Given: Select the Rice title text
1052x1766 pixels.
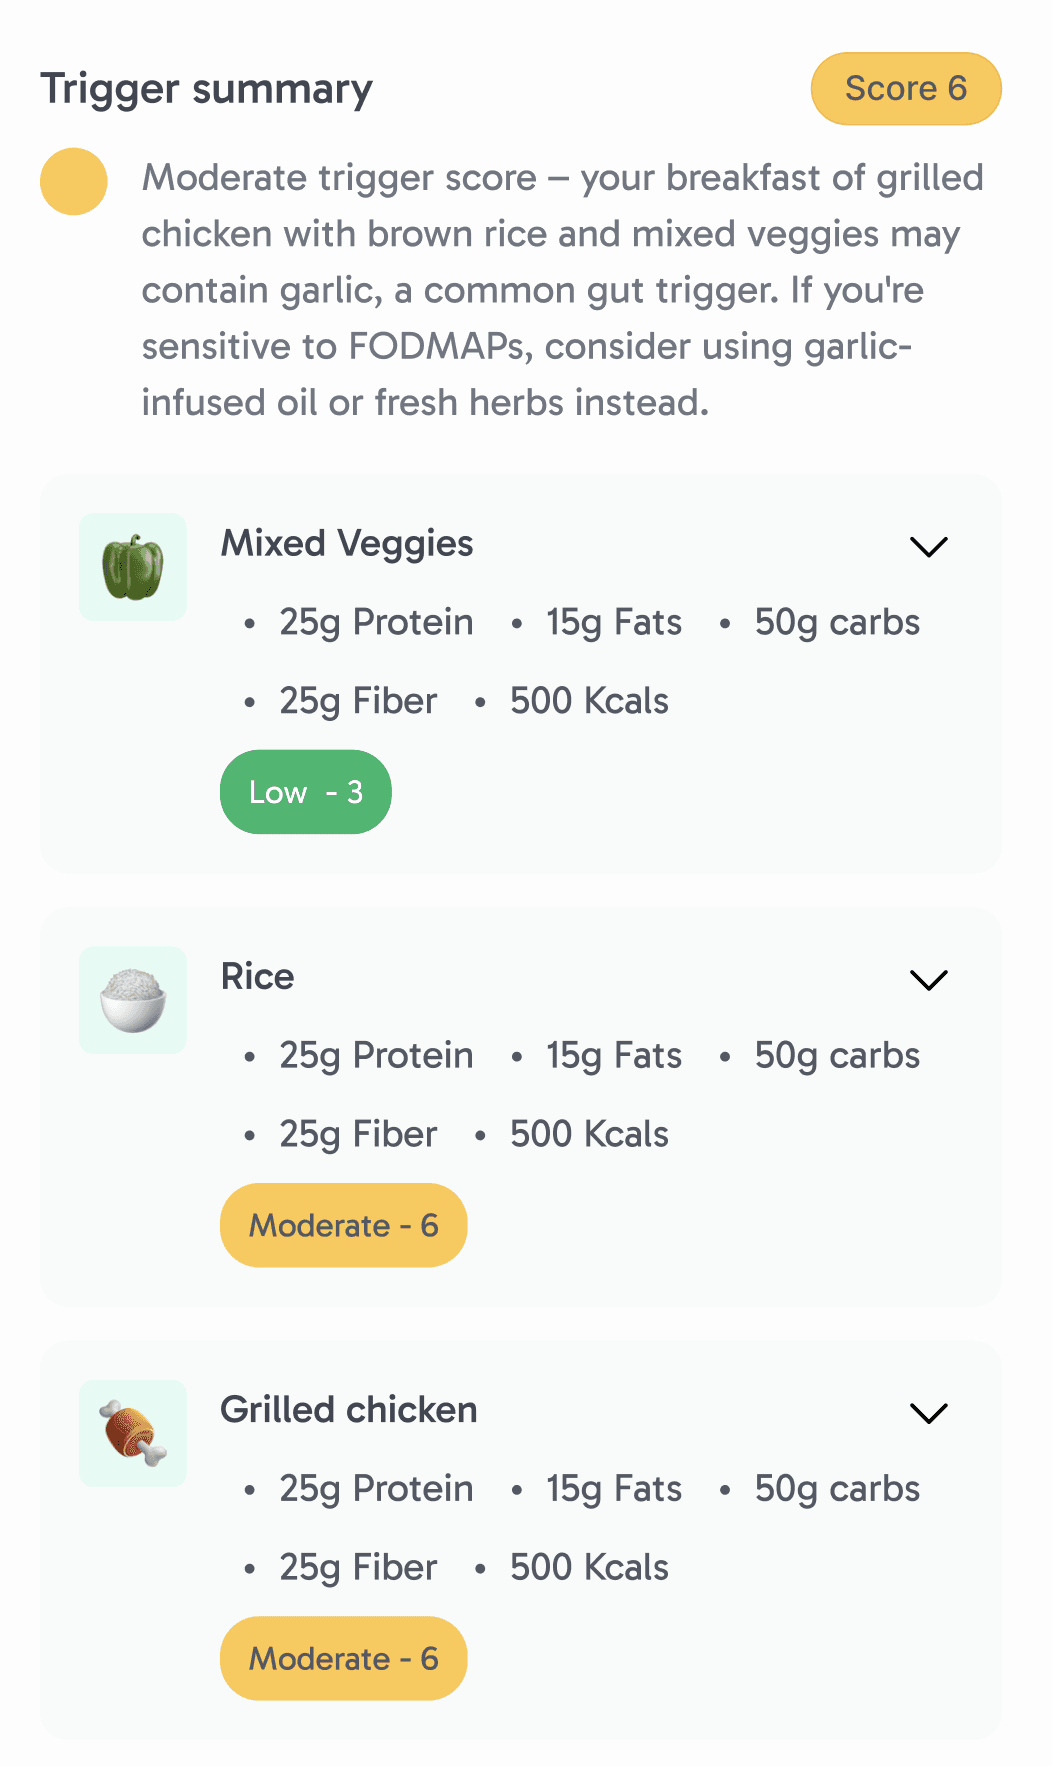Looking at the screenshot, I should [x=258, y=976].
